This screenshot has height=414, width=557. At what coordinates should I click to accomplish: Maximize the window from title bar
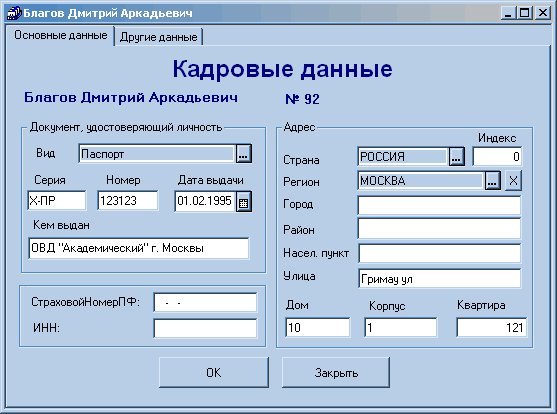[x=525, y=13]
